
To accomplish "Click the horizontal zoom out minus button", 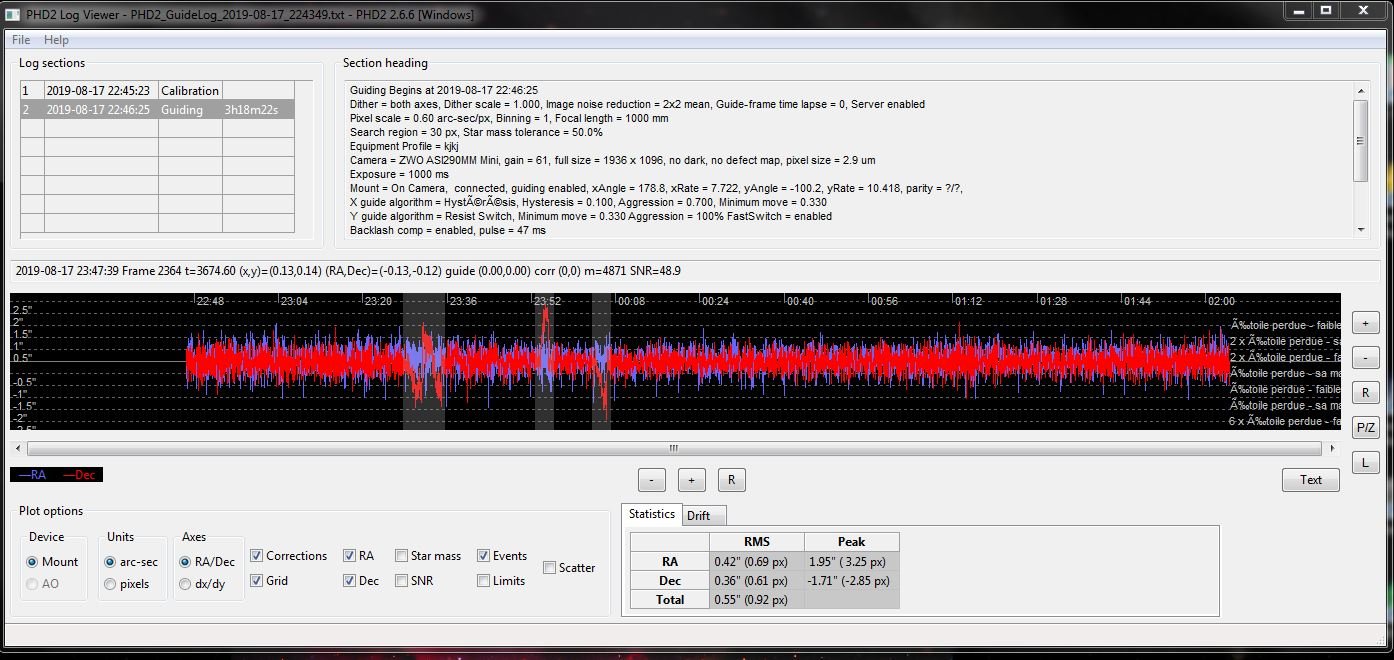I will (x=651, y=480).
